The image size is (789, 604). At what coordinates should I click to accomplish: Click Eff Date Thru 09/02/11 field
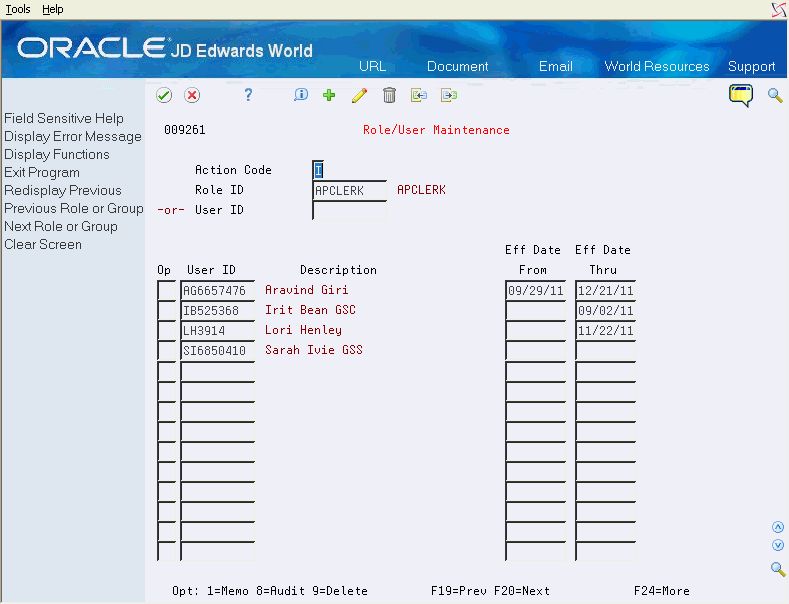click(x=606, y=311)
